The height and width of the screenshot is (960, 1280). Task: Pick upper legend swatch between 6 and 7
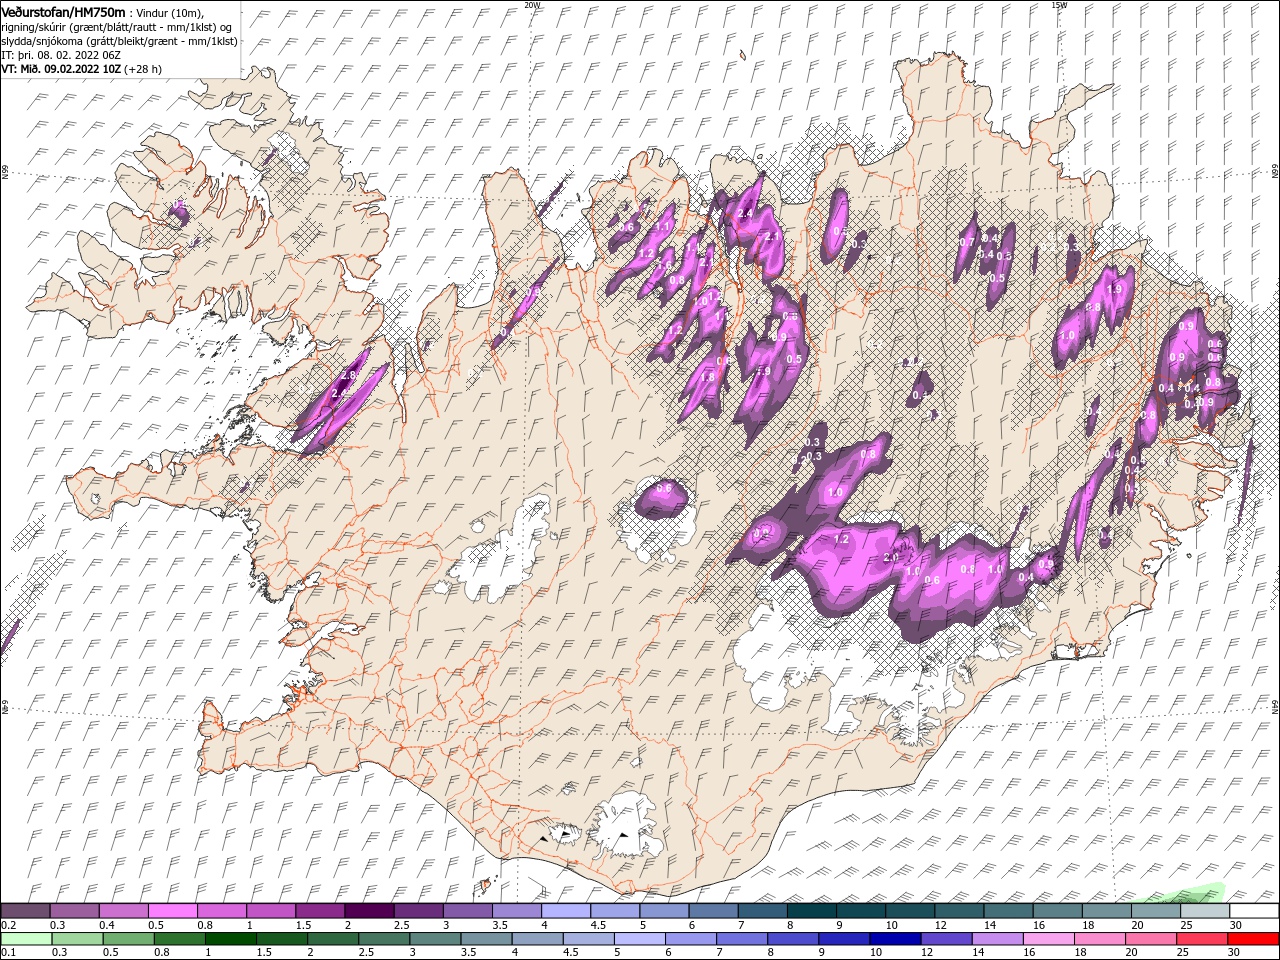point(713,911)
